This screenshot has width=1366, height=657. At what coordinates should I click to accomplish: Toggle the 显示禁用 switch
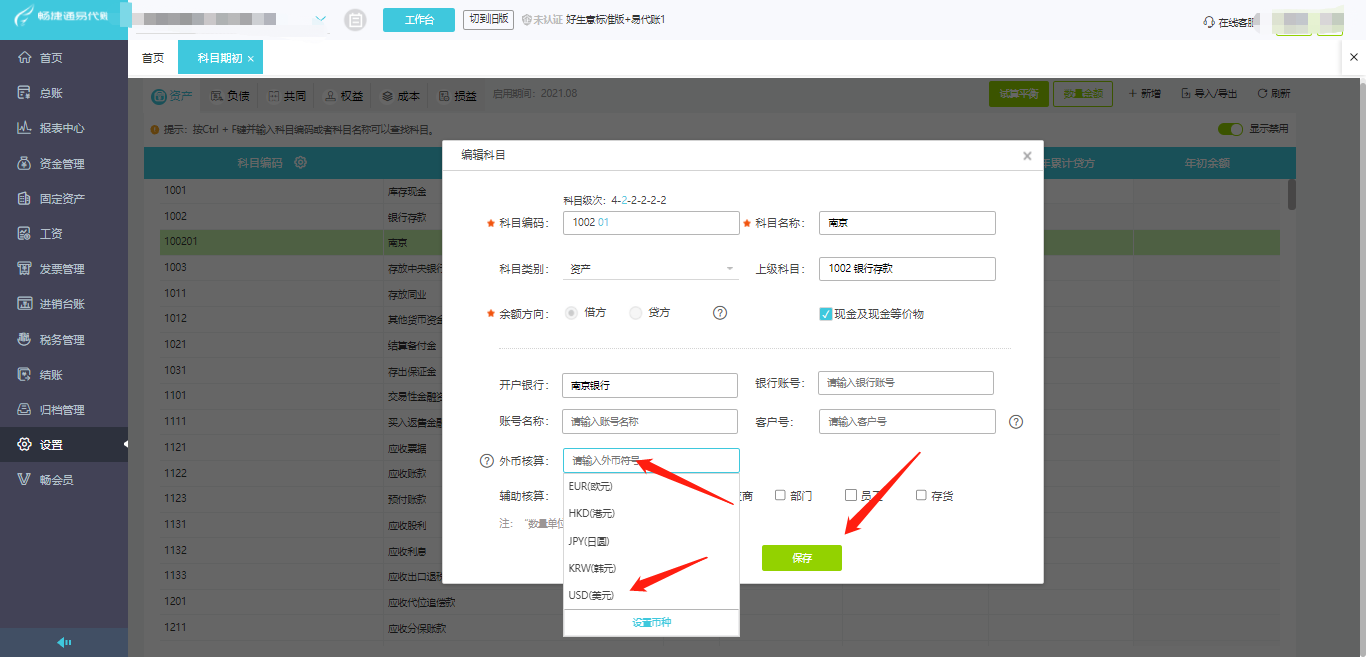click(x=1230, y=129)
